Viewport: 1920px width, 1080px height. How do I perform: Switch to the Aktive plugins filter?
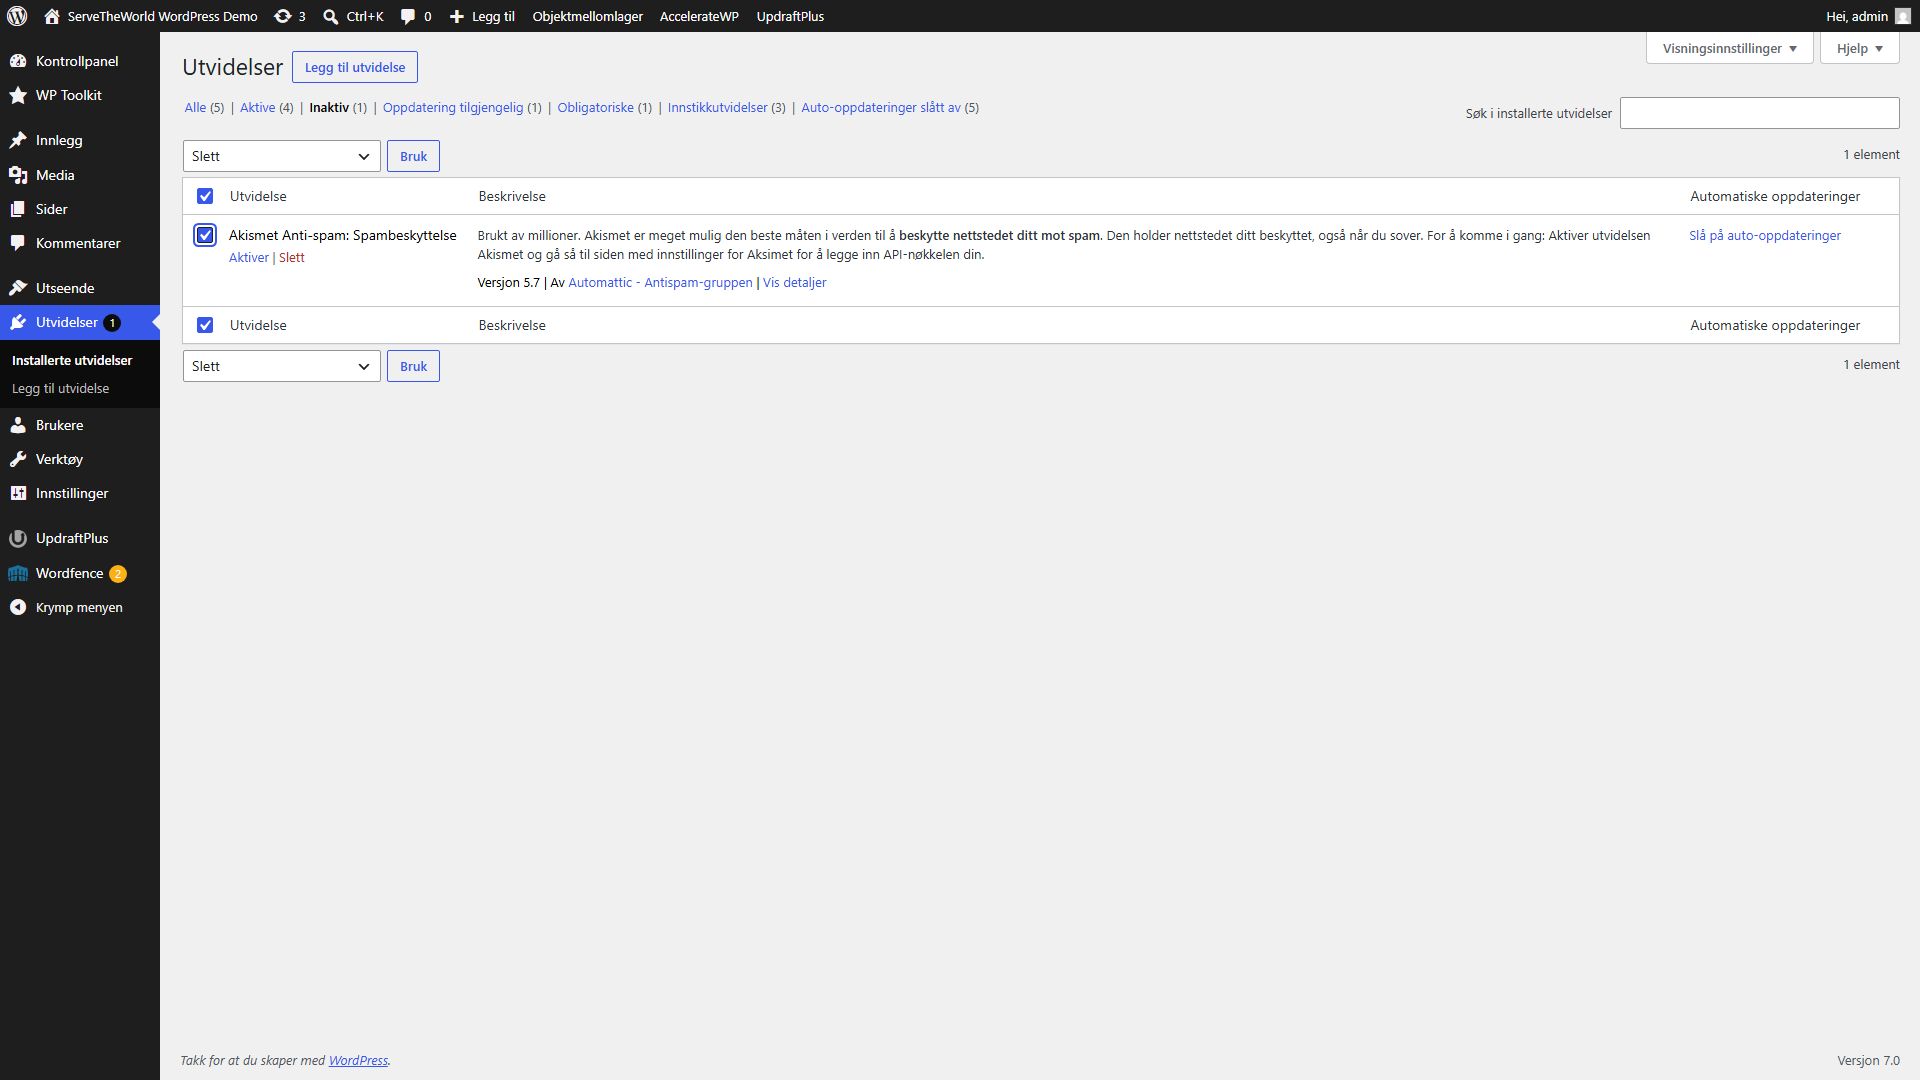point(257,107)
